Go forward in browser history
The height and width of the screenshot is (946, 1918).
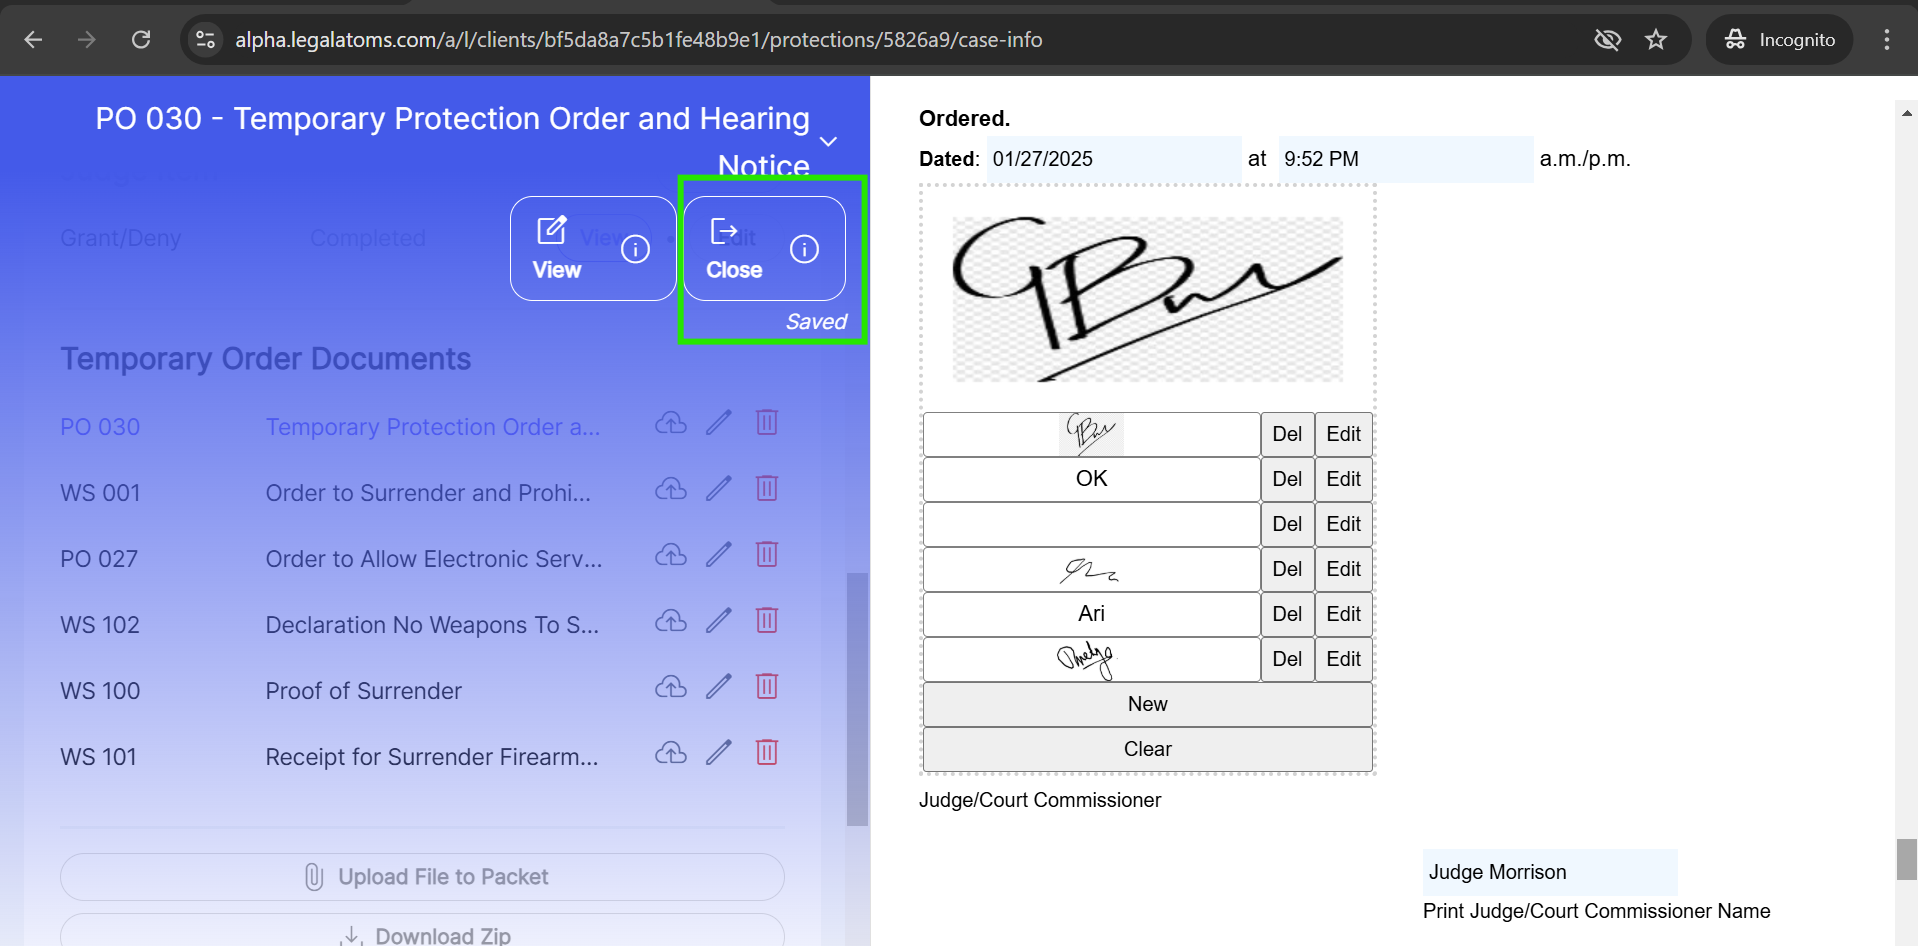click(87, 39)
